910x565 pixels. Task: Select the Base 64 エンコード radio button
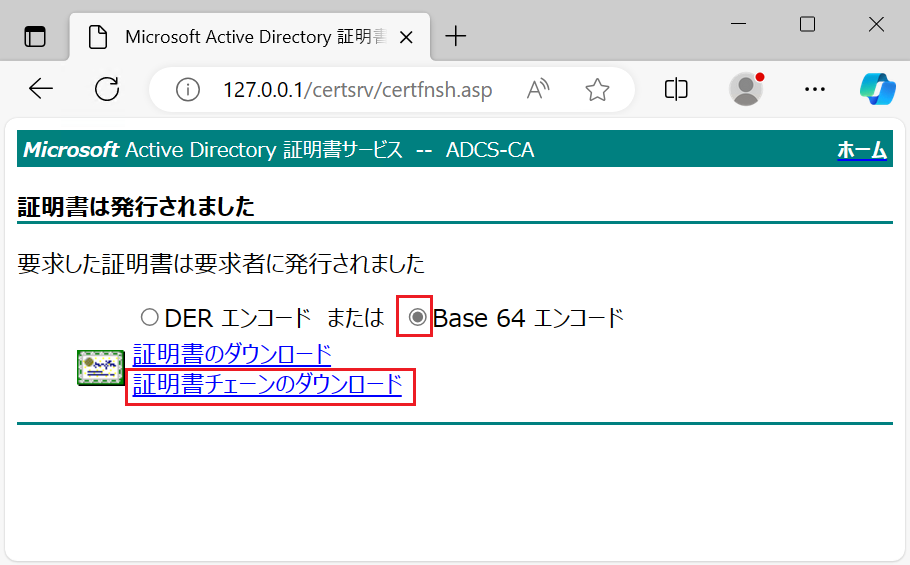pos(417,317)
